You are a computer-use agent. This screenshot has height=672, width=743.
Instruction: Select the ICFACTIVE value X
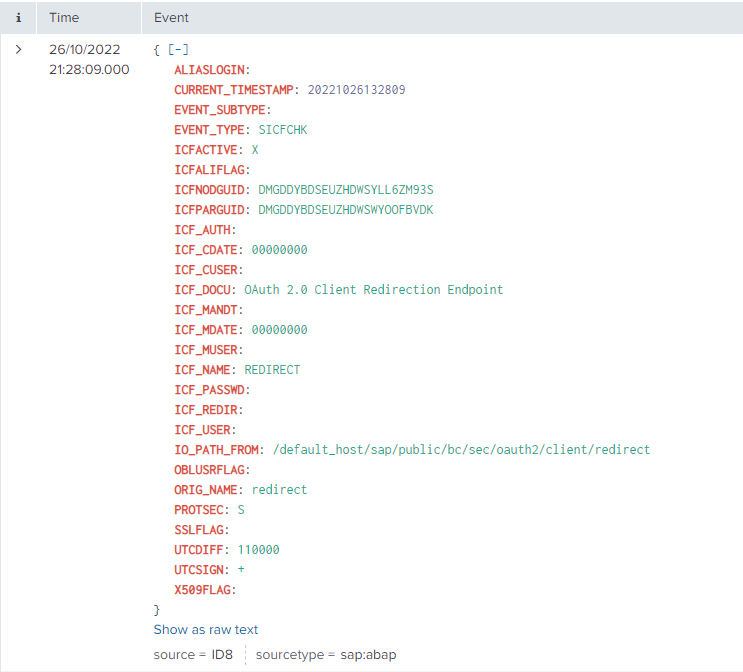255,149
